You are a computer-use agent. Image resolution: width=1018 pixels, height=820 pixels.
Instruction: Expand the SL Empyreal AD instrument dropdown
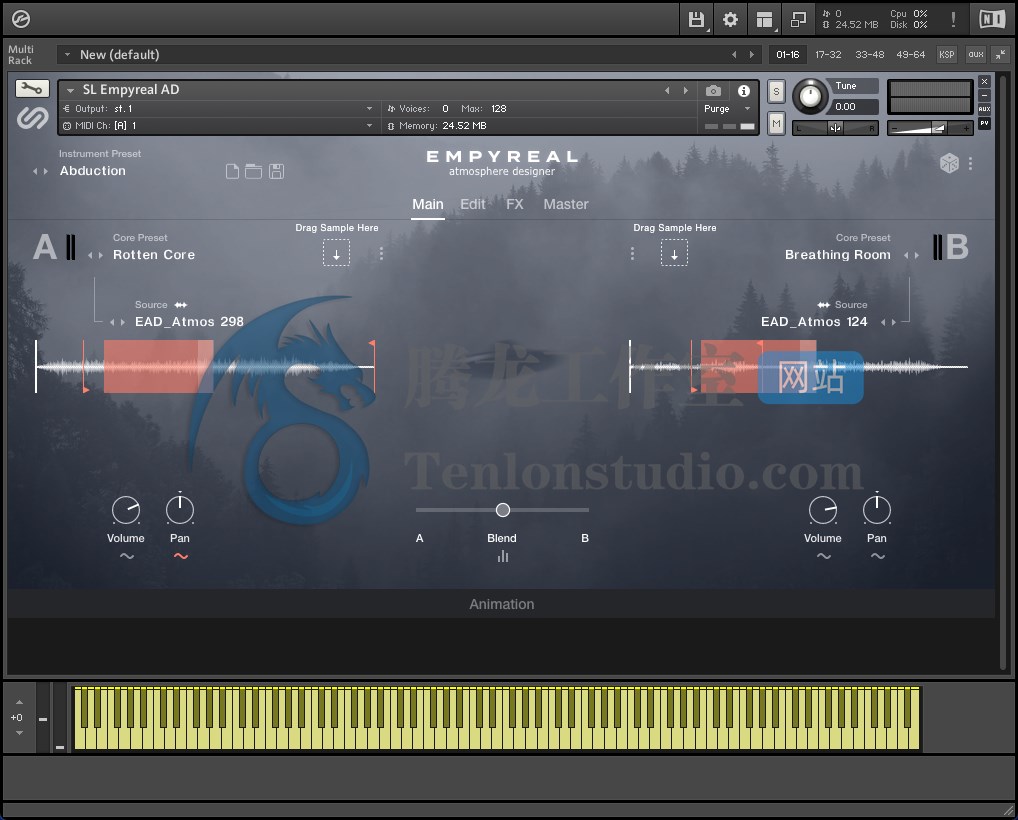click(71, 90)
